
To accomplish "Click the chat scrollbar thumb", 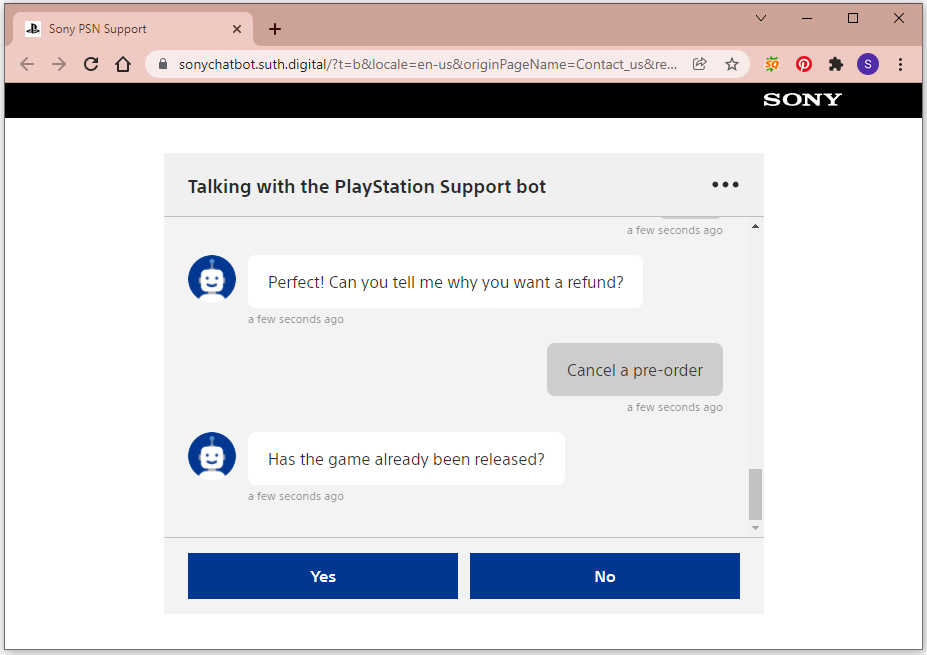I will (x=755, y=494).
